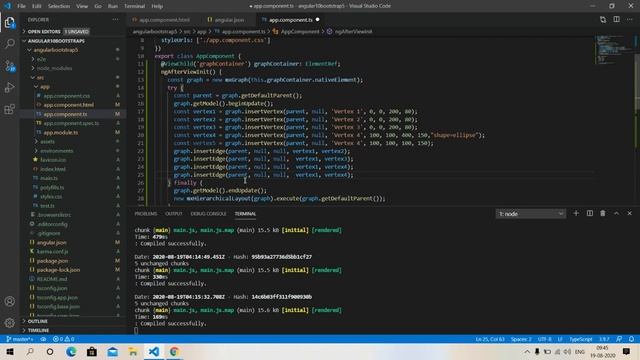
Task: Click the Explorer more actions ellipsis
Action: [116, 19]
